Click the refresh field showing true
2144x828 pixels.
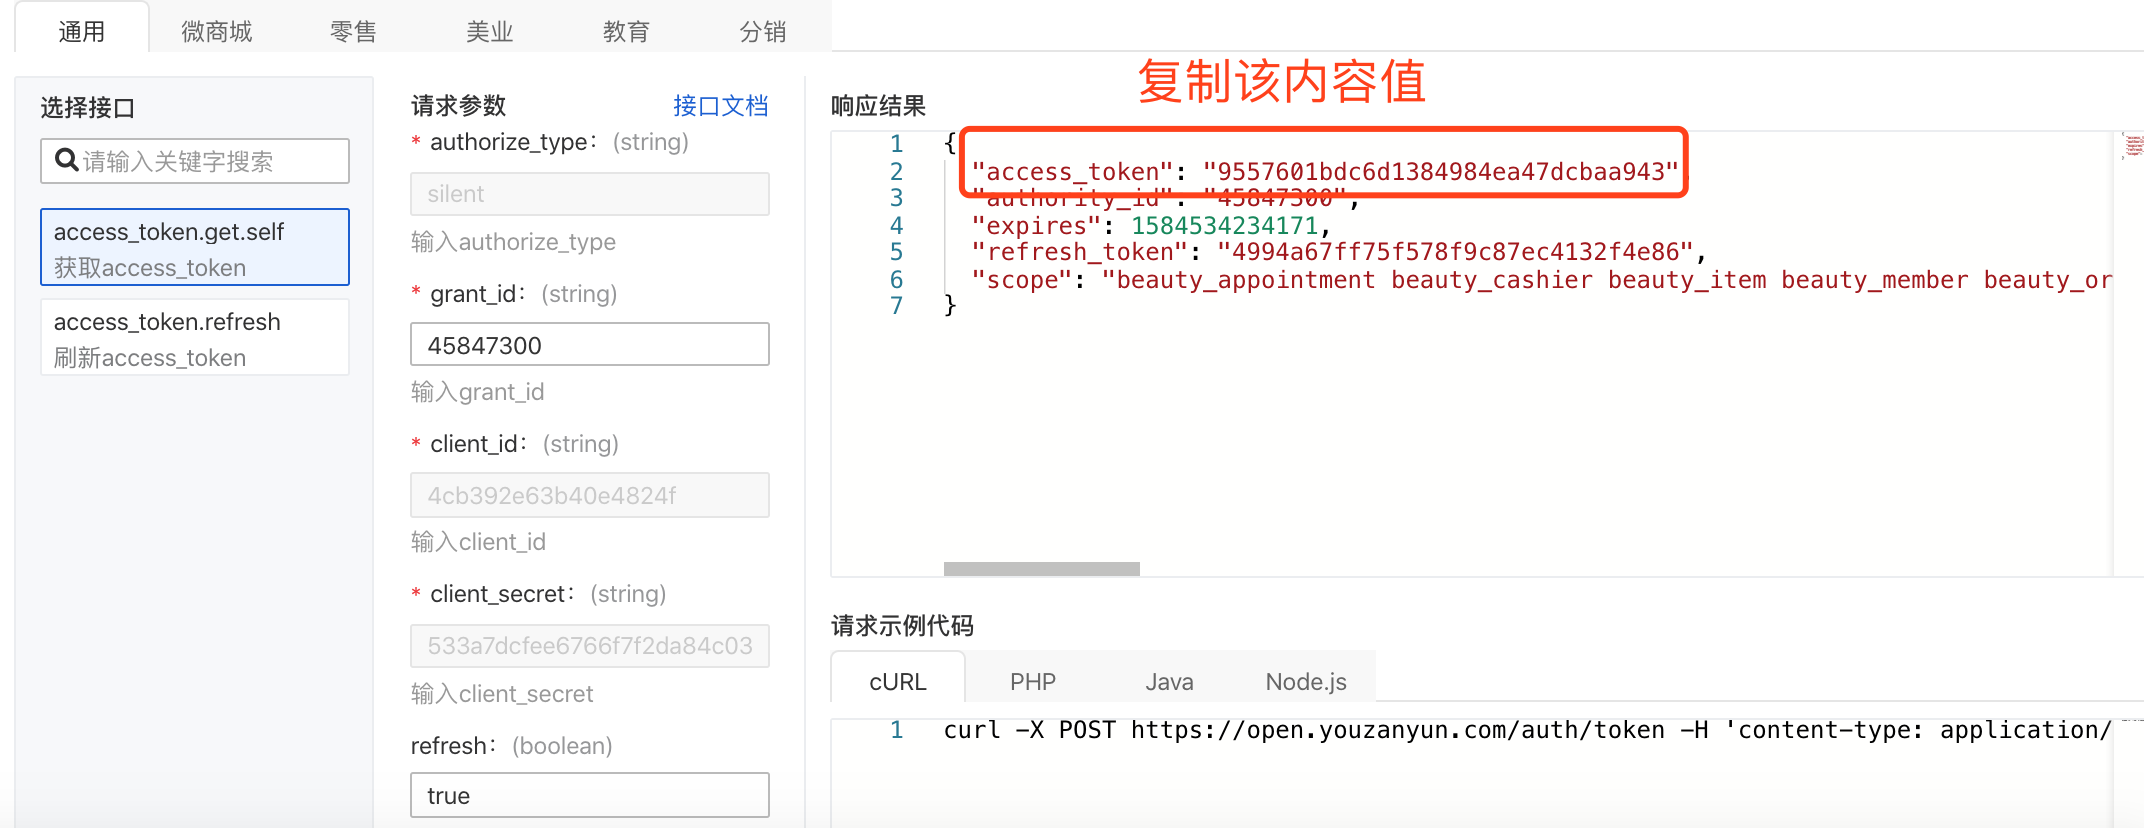(590, 795)
